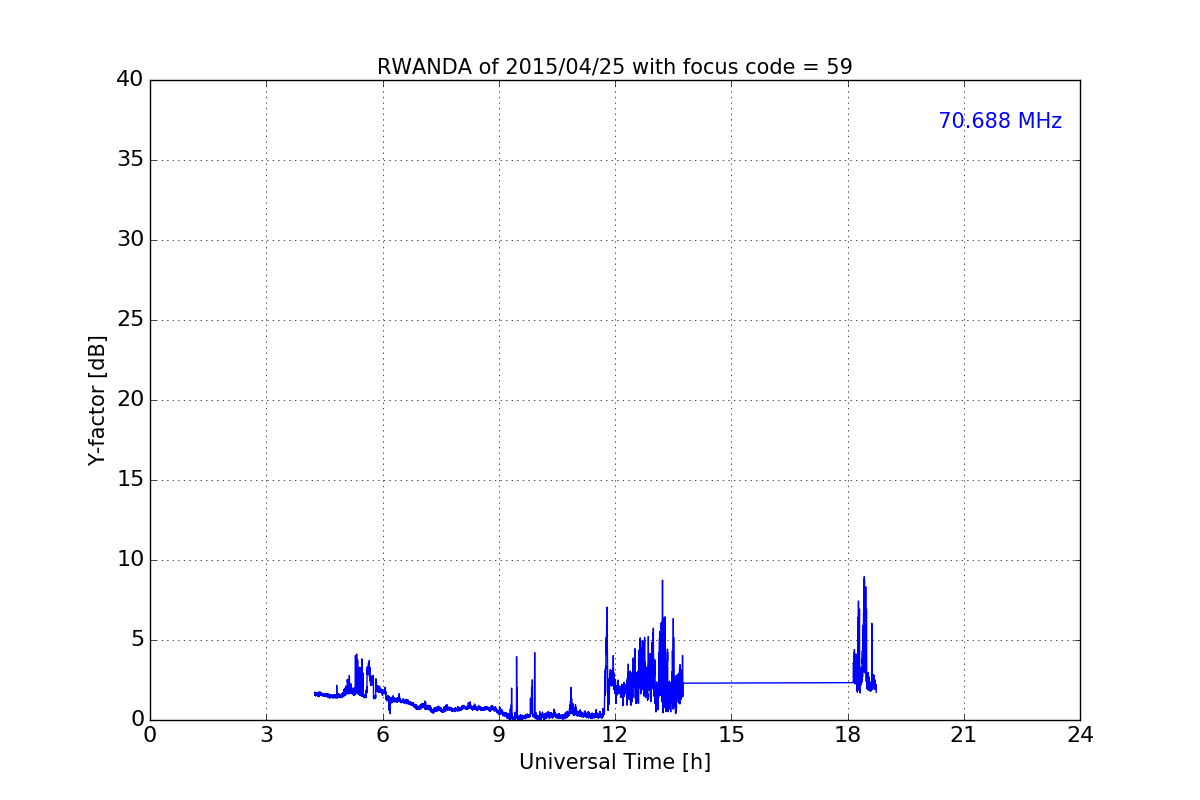
Task: Click x-axis tick label '12'
Action: click(615, 734)
